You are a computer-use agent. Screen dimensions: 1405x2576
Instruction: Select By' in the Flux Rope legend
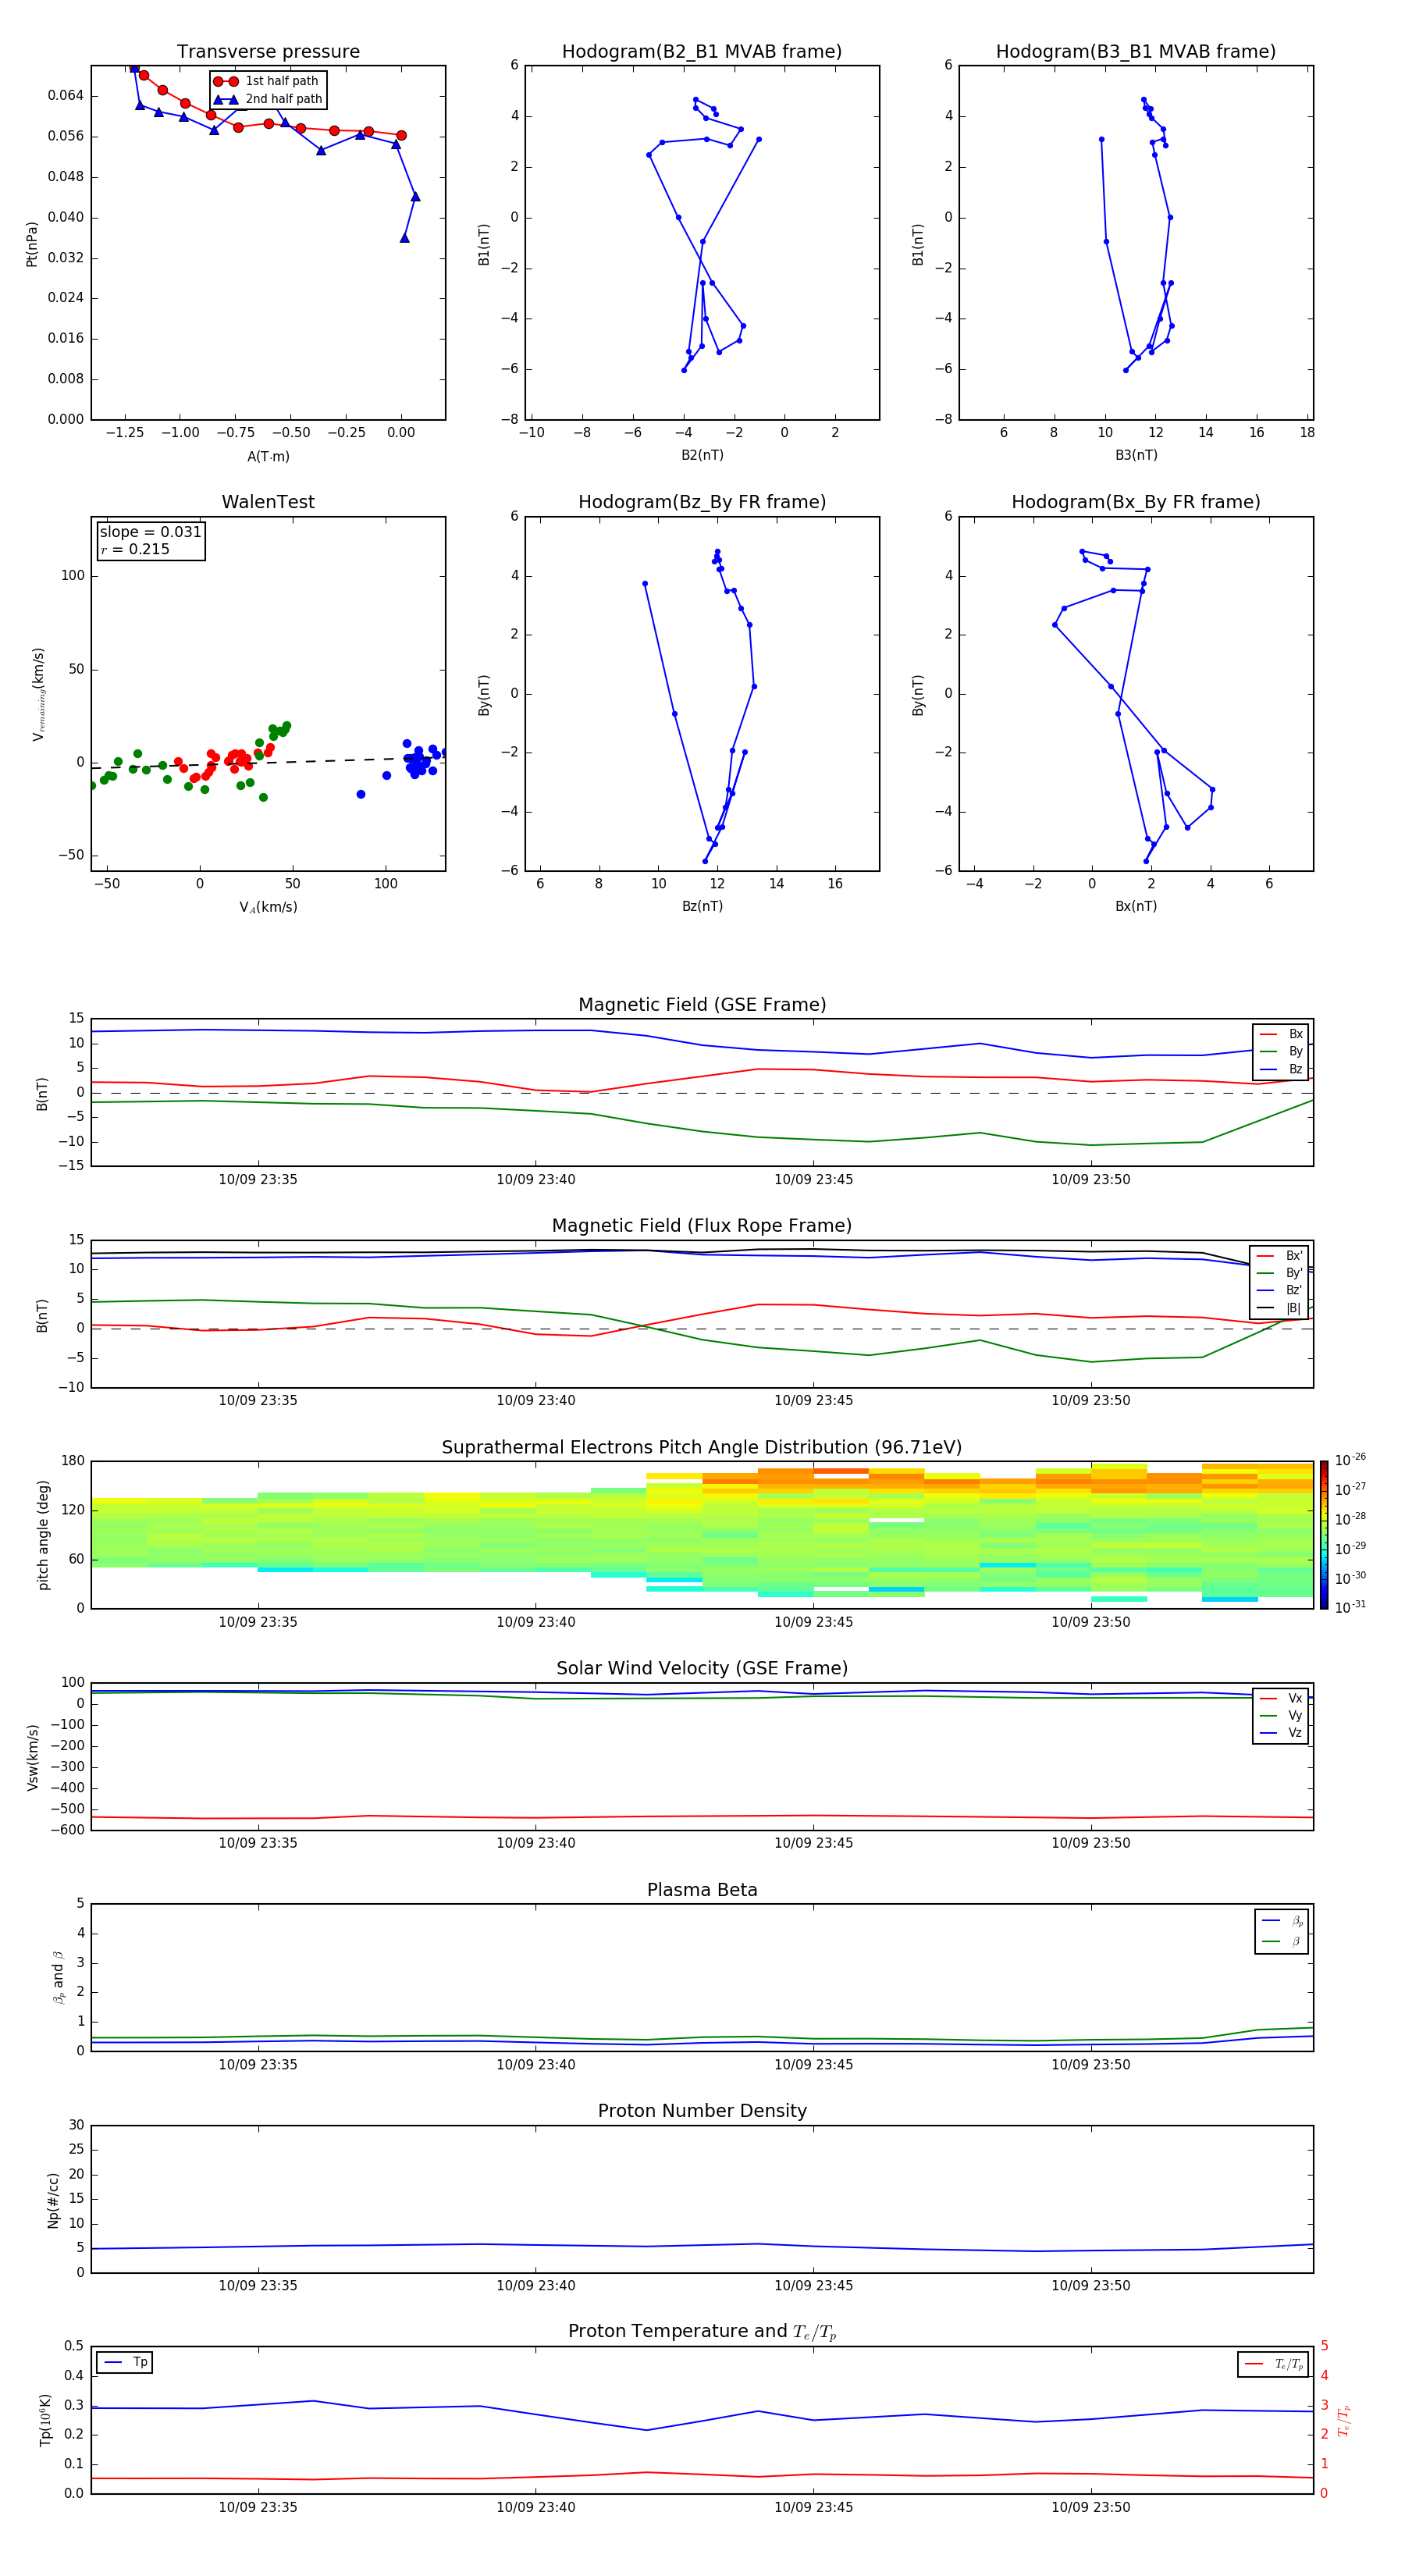coord(1280,1273)
